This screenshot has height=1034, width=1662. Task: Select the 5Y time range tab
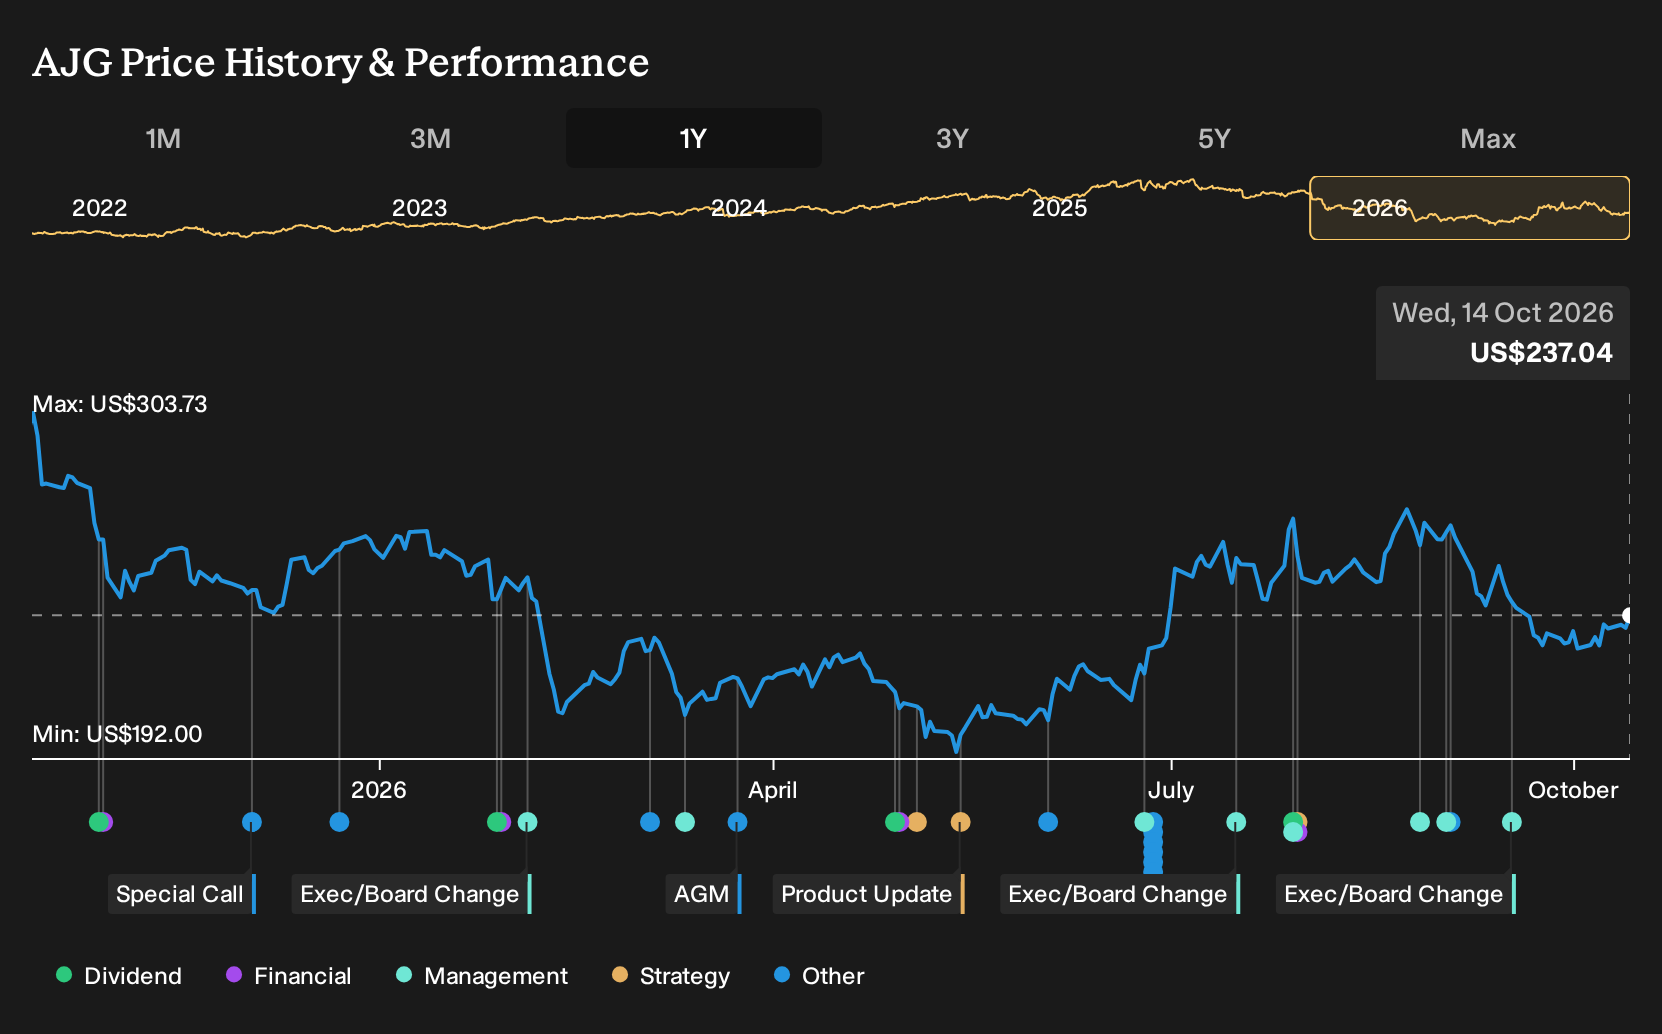point(1214,138)
